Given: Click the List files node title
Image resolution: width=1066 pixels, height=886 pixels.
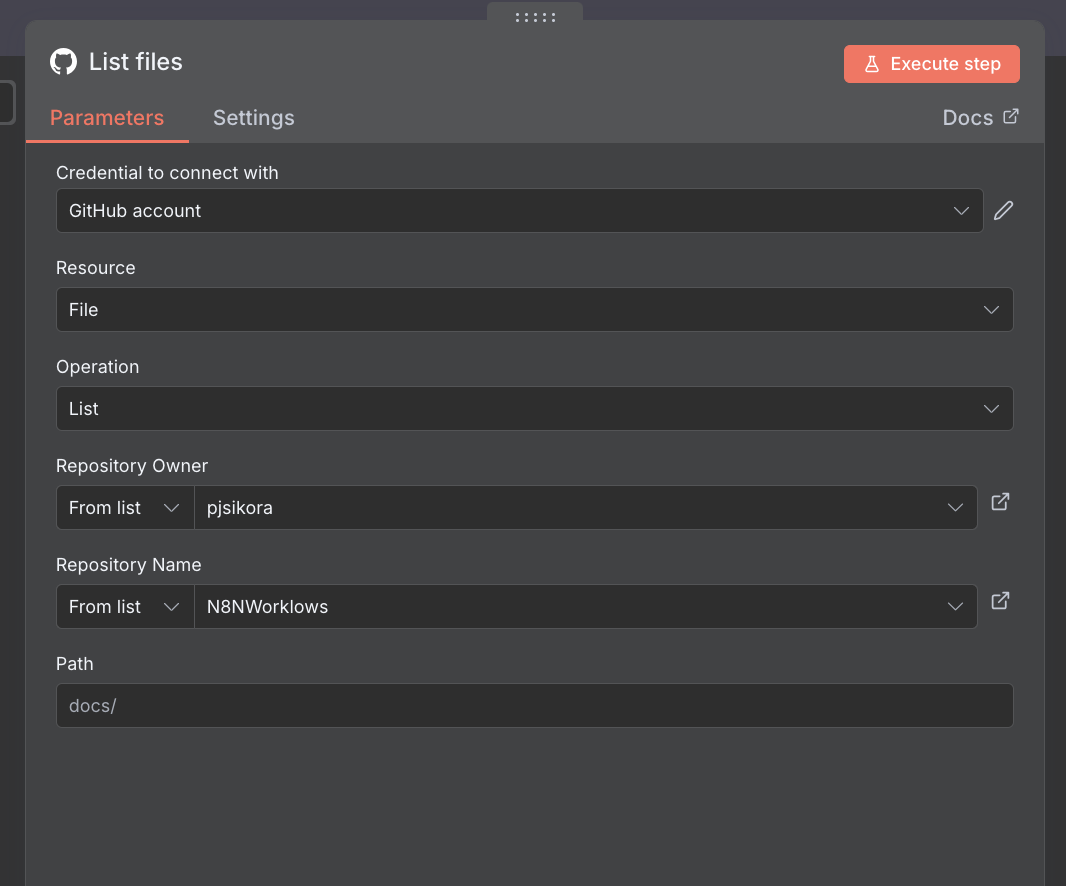Looking at the screenshot, I should [x=136, y=62].
